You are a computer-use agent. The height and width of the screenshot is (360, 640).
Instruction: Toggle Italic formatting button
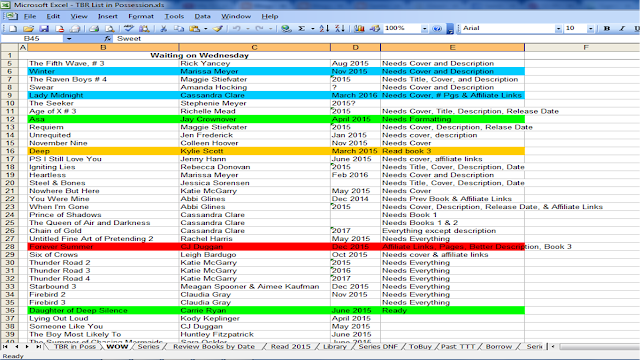tap(622, 29)
